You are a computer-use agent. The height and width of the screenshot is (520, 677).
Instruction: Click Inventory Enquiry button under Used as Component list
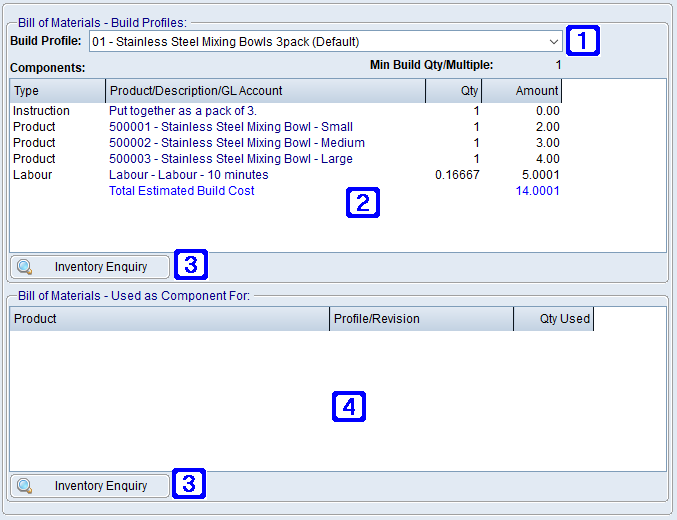[90, 486]
